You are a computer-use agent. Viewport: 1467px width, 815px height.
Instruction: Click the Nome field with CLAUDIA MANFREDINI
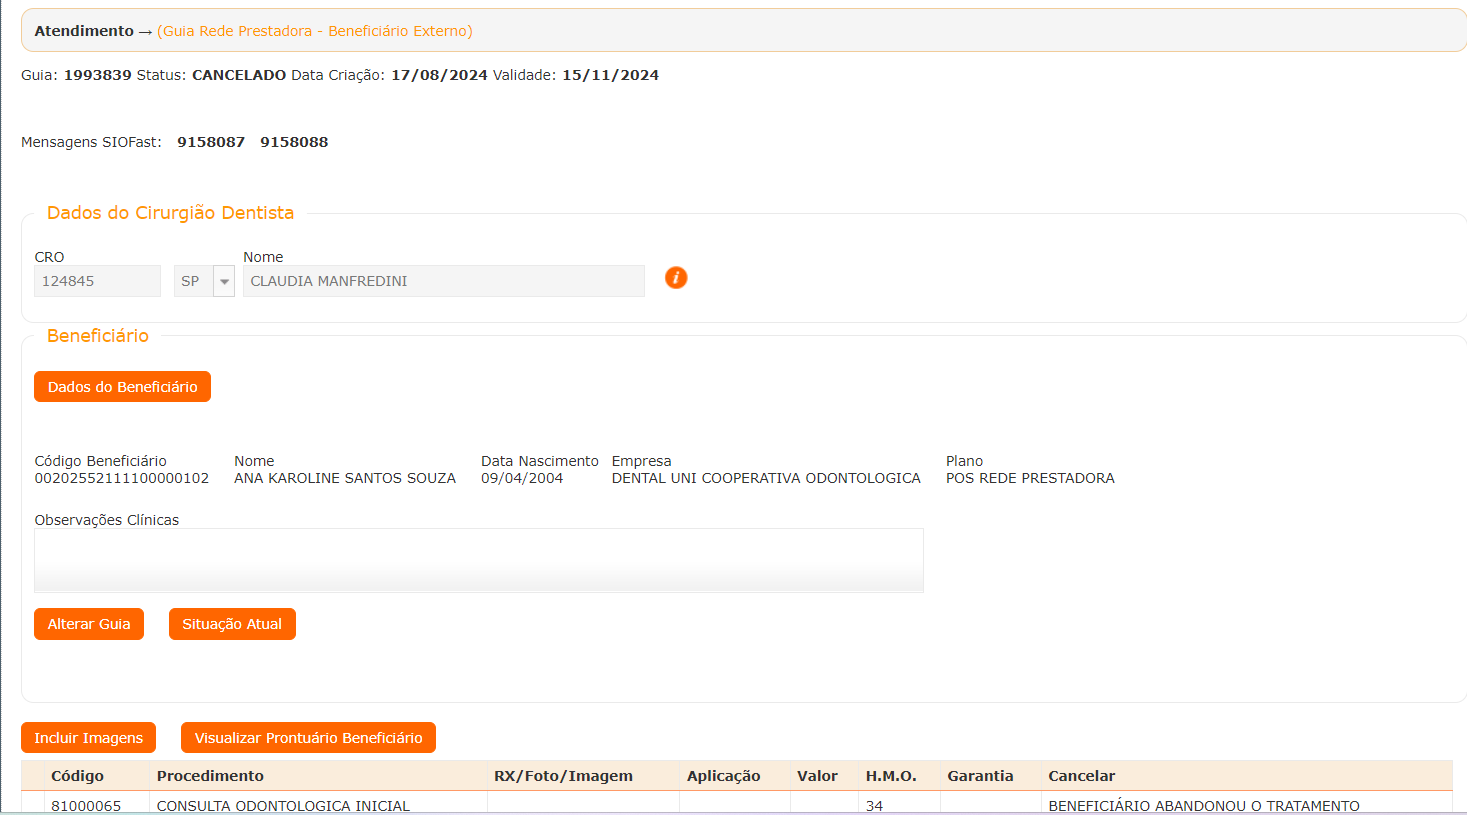click(443, 282)
